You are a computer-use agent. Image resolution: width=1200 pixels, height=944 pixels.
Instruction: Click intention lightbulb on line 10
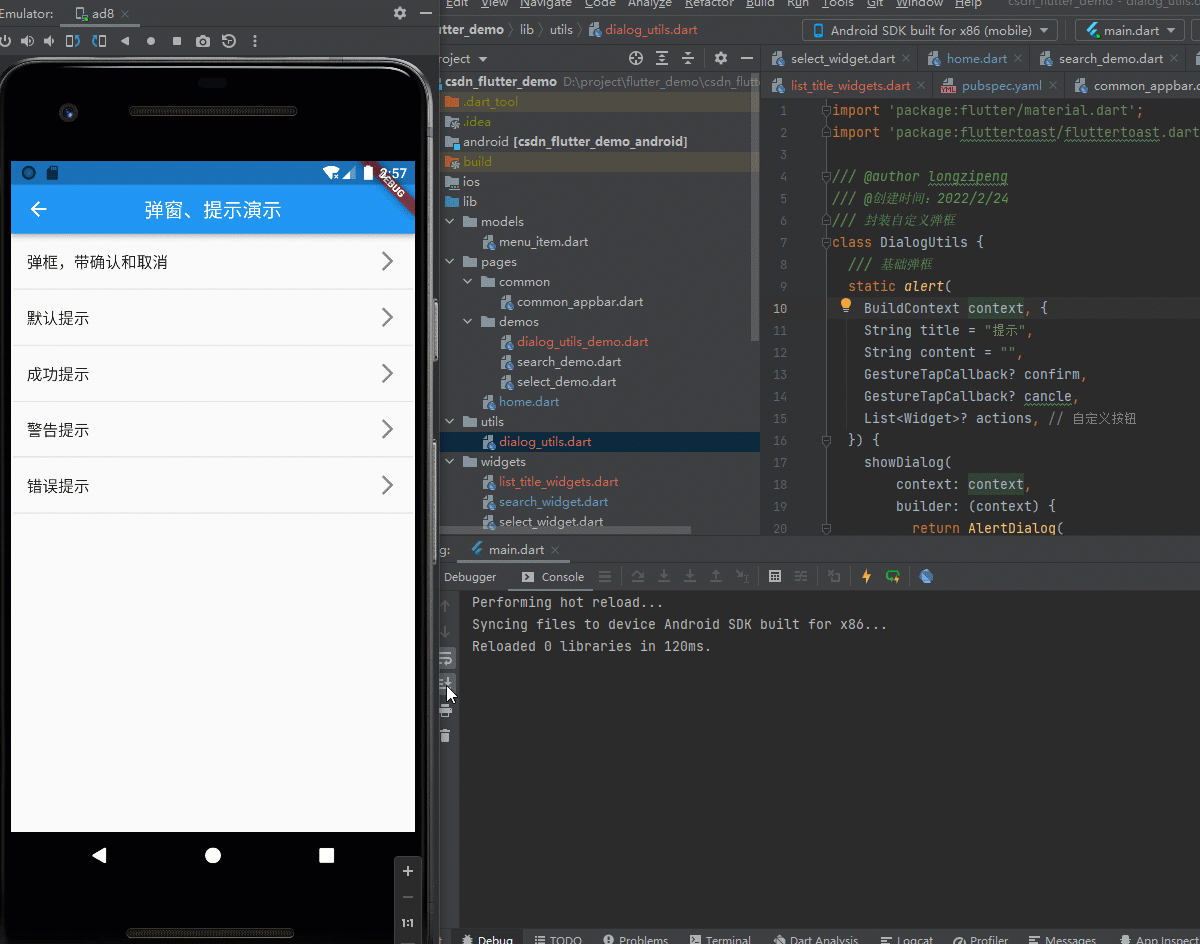click(845, 307)
